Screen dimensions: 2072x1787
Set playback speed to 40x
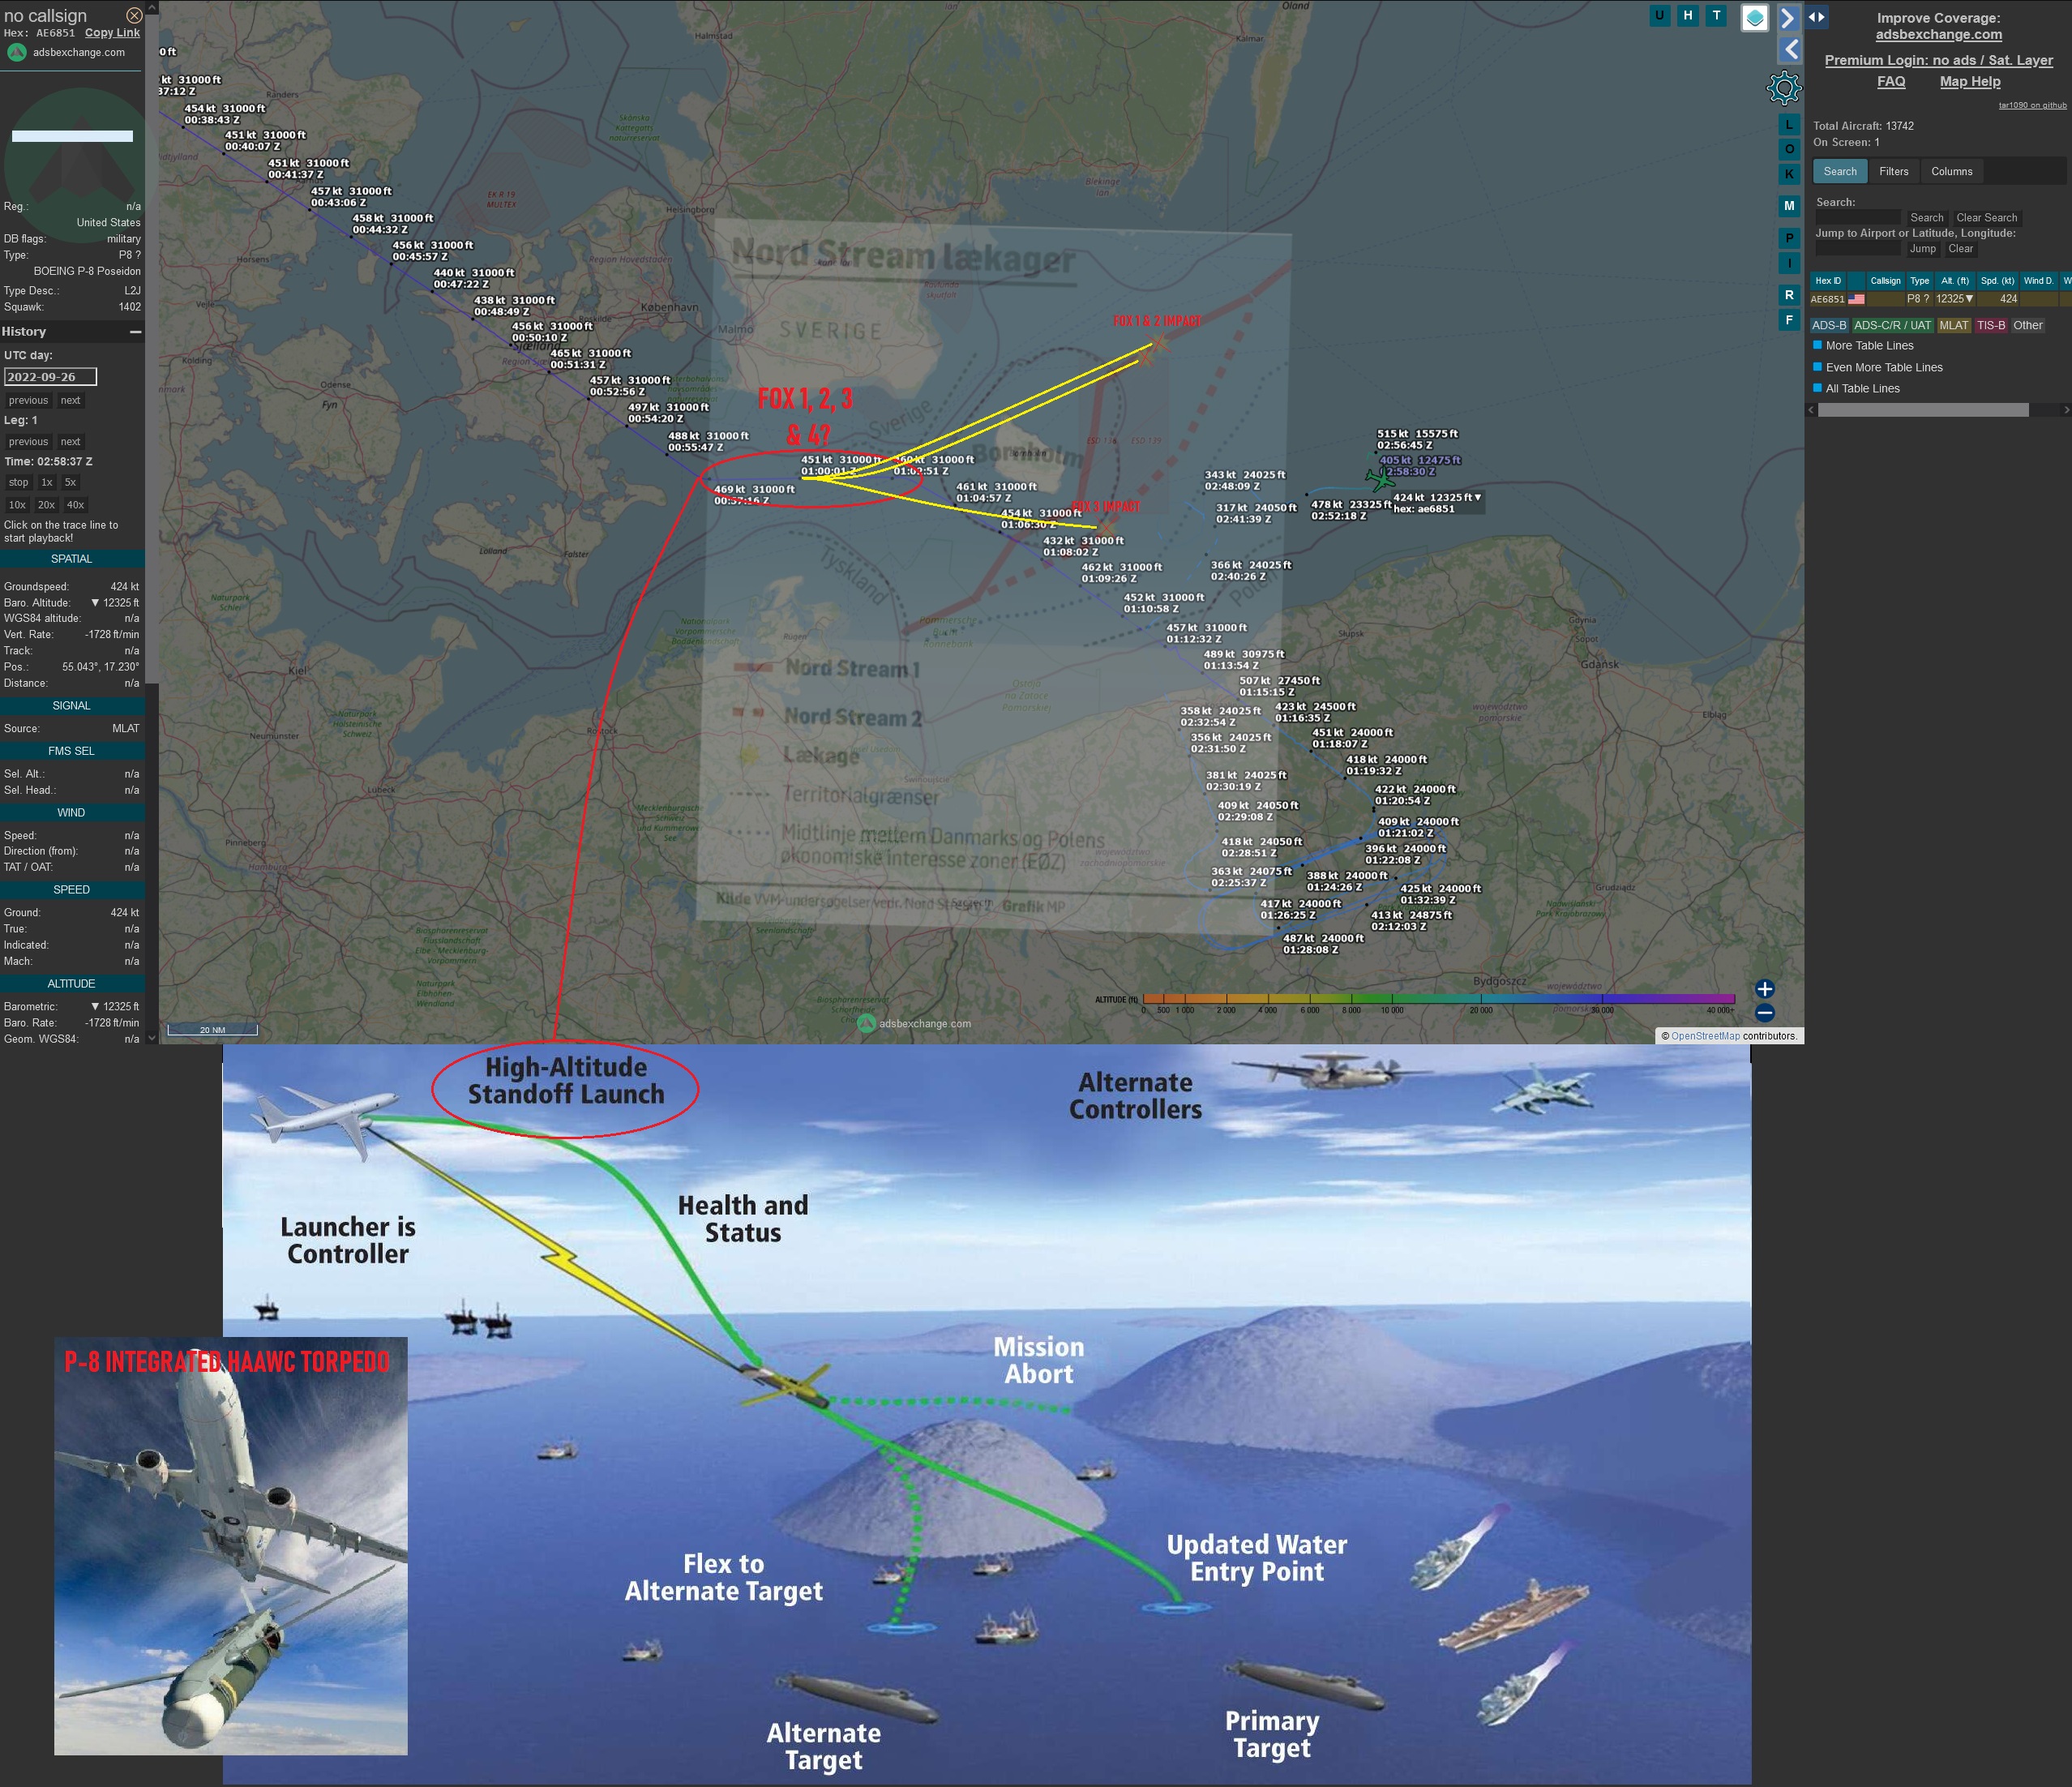(x=75, y=505)
